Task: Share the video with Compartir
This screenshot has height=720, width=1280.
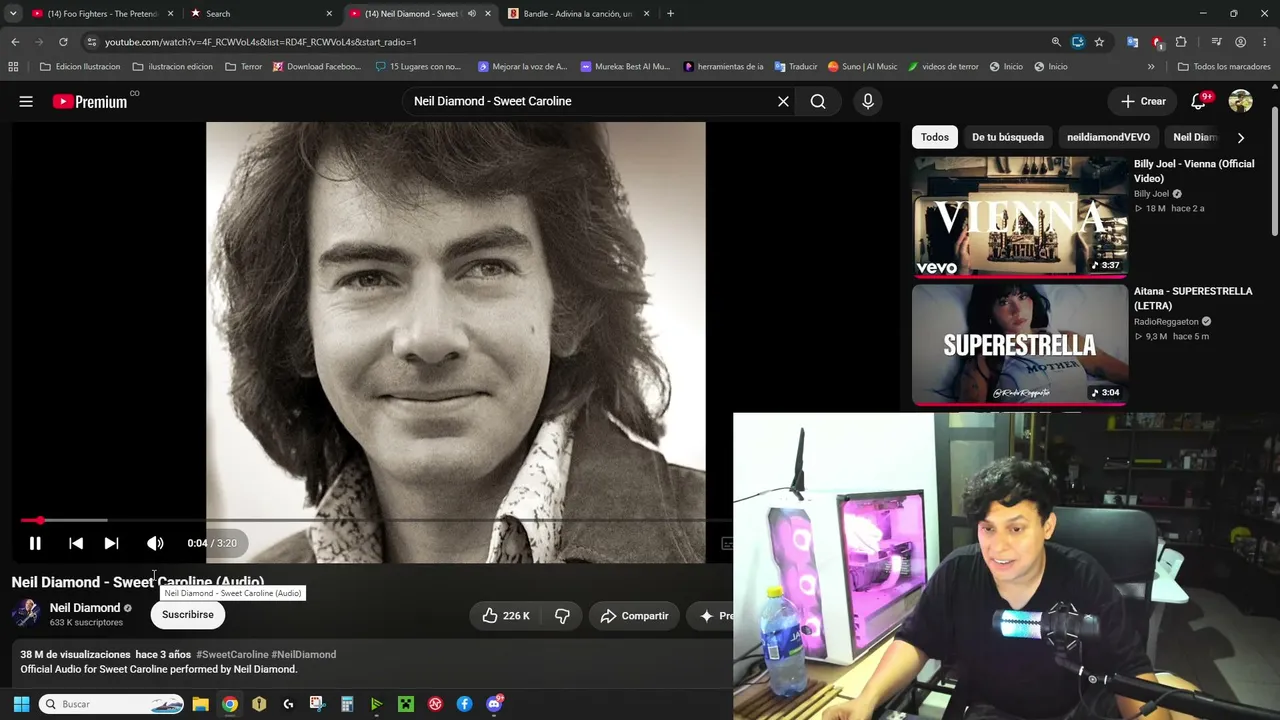Action: pos(634,616)
